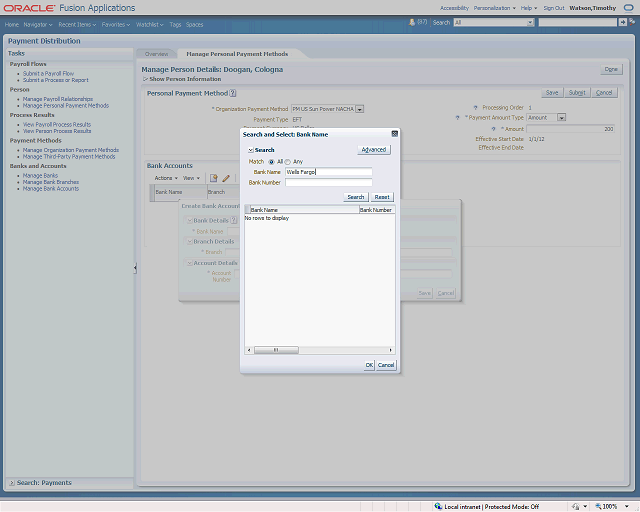Close the Search and Select dialog
This screenshot has width=640, height=512.
click(395, 134)
